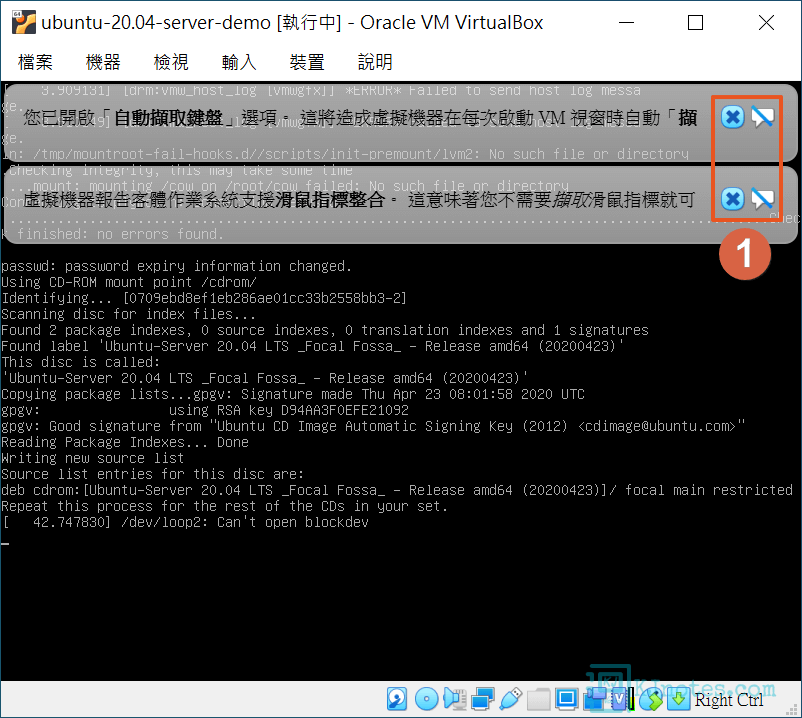Screen dimensions: 802x718
Task: Click the display status icon
Action: [567, 699]
